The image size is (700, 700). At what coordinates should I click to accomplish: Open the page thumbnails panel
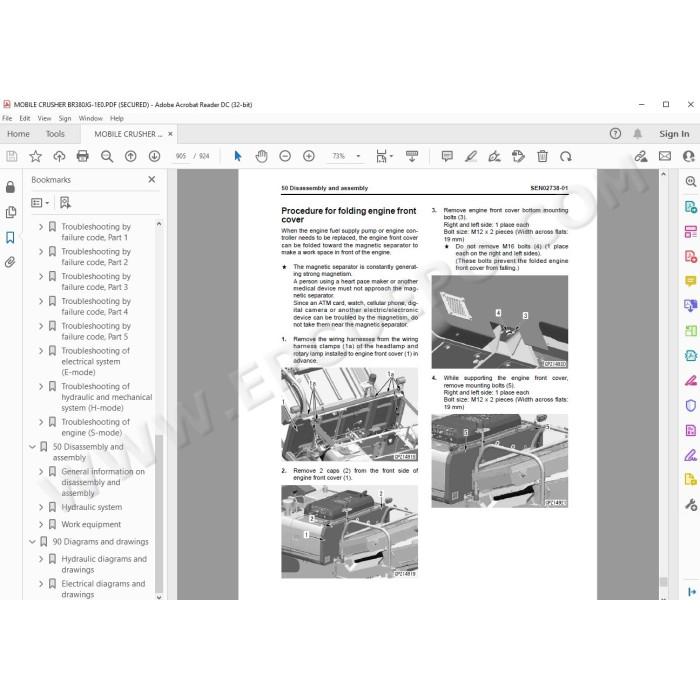[x=11, y=212]
